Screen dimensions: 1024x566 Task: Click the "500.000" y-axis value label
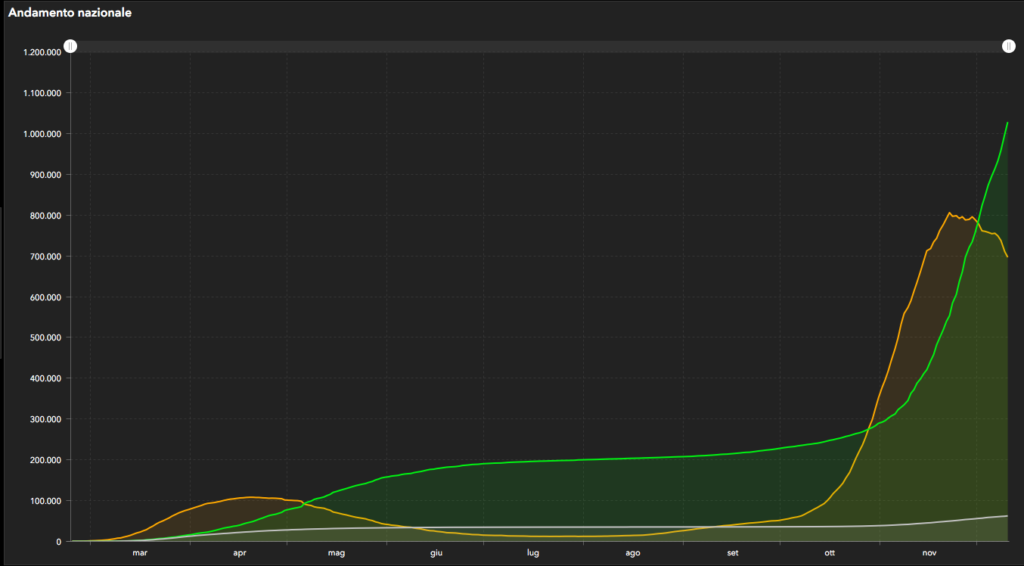click(46, 337)
